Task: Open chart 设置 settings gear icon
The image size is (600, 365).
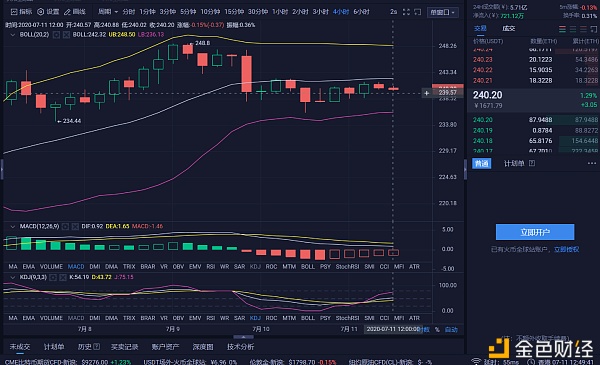Action: pyautogui.click(x=40, y=12)
